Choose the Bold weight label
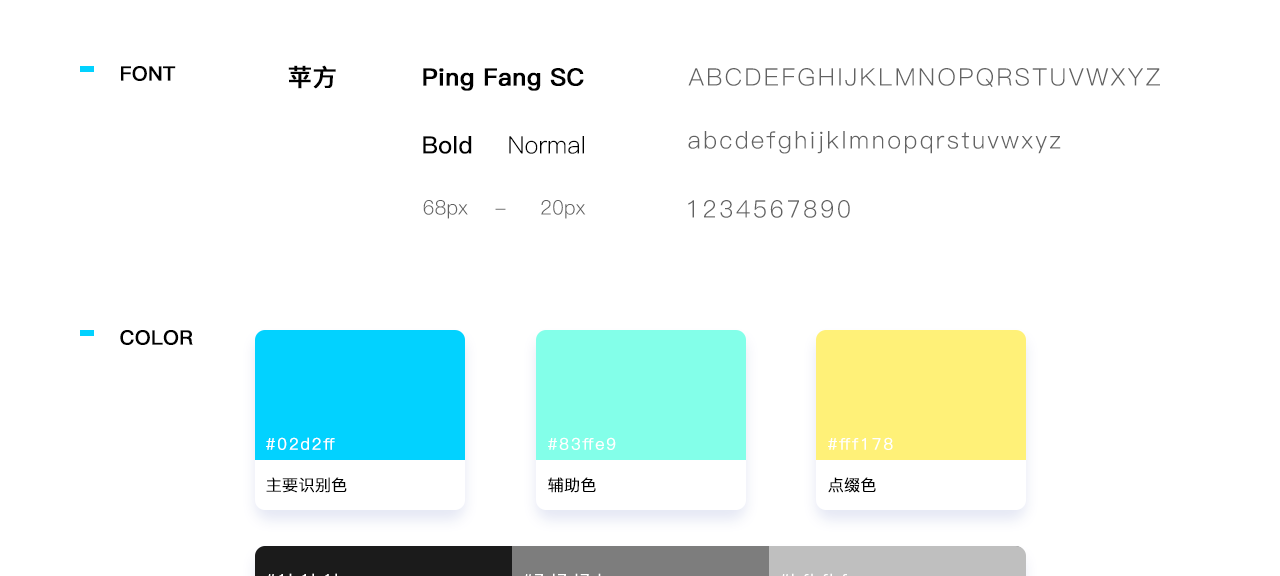This screenshot has width=1280, height=576. (447, 145)
